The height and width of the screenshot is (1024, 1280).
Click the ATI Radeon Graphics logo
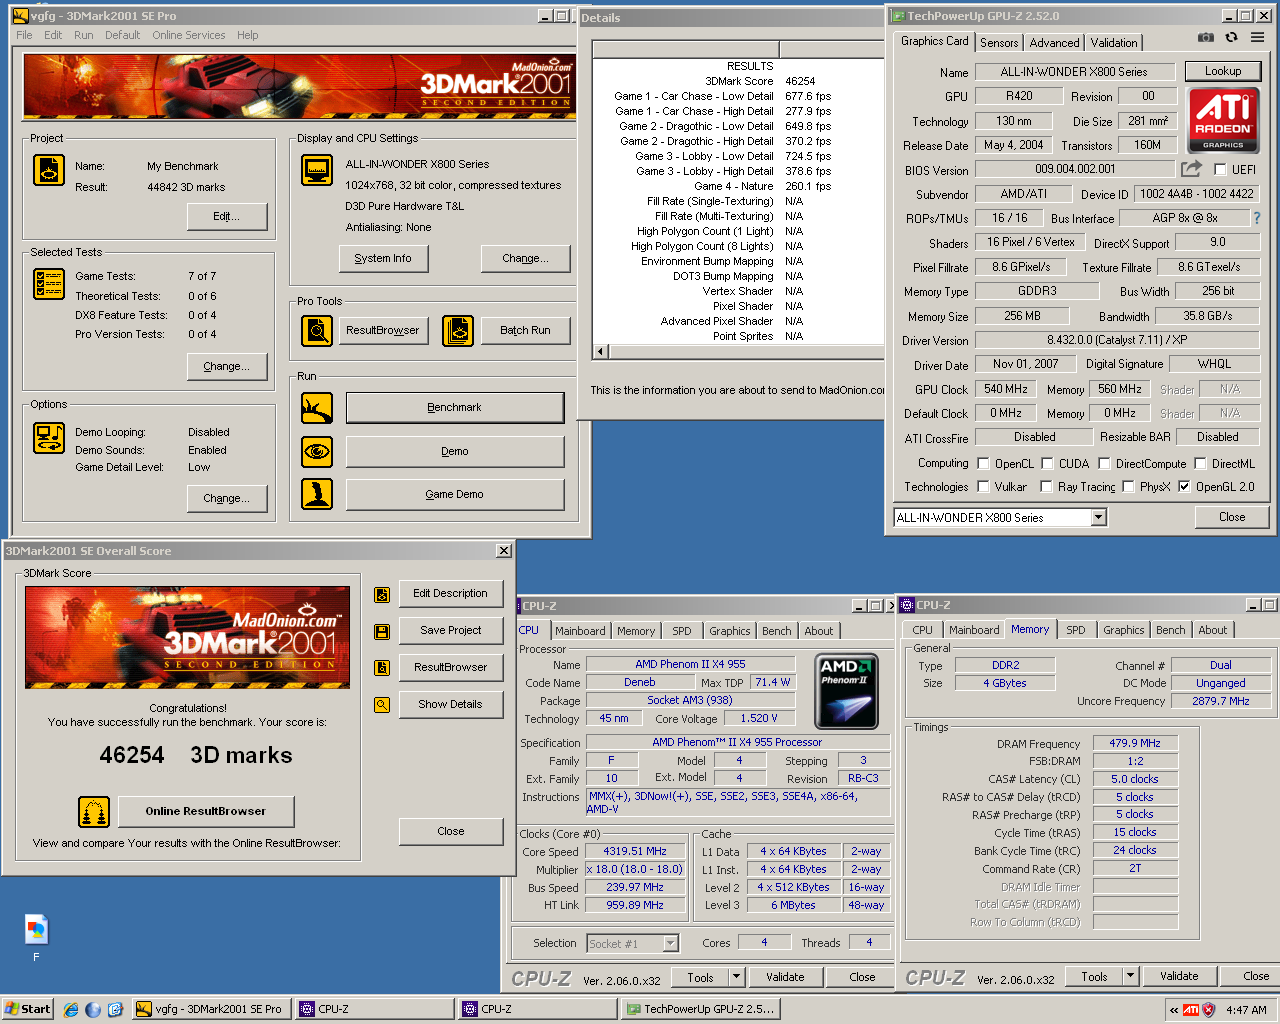(1223, 120)
